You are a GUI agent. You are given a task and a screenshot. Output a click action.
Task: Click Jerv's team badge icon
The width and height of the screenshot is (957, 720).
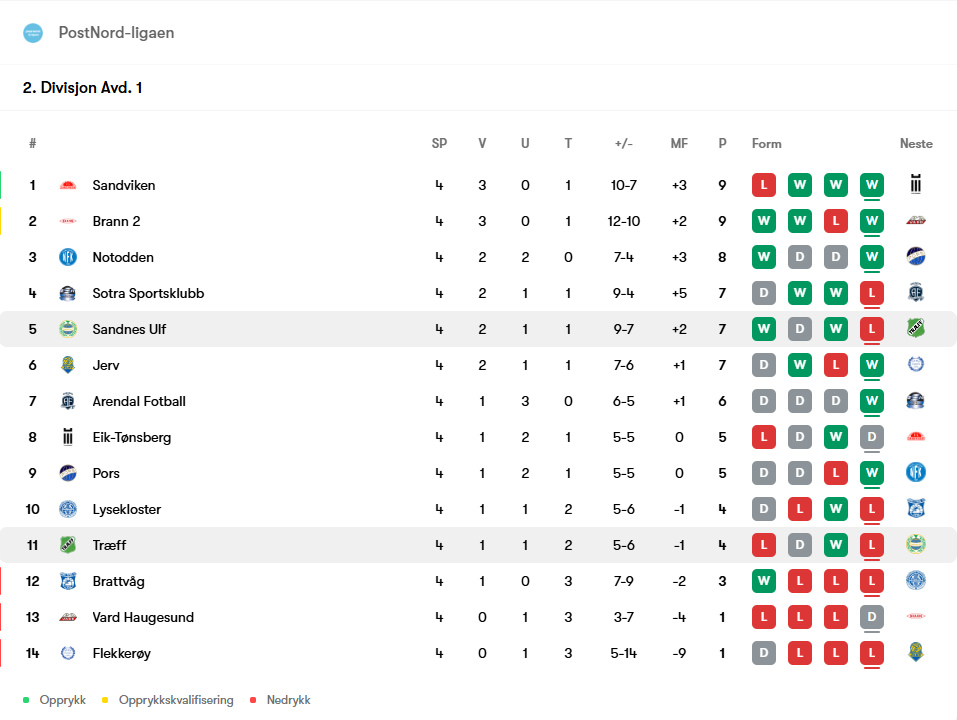(68, 365)
